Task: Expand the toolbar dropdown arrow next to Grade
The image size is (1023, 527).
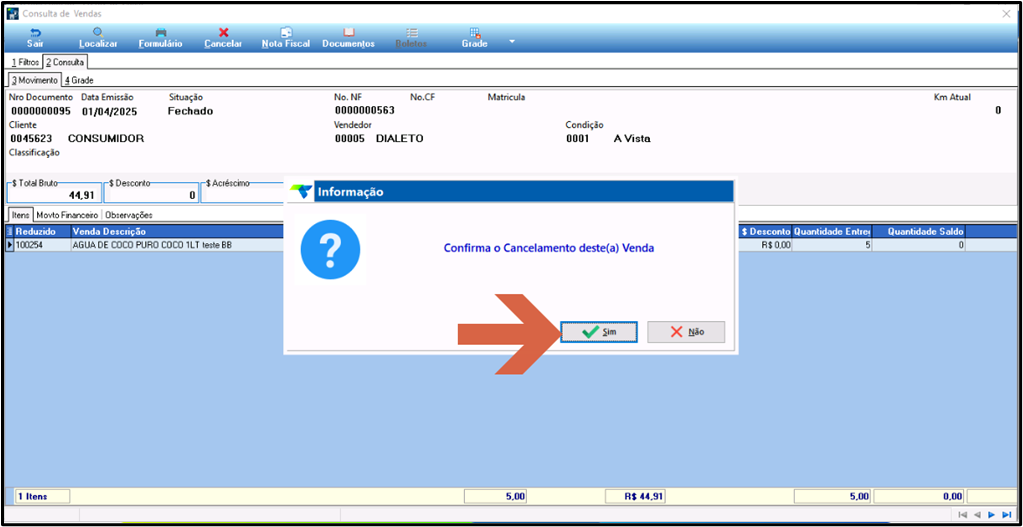Action: (x=512, y=42)
